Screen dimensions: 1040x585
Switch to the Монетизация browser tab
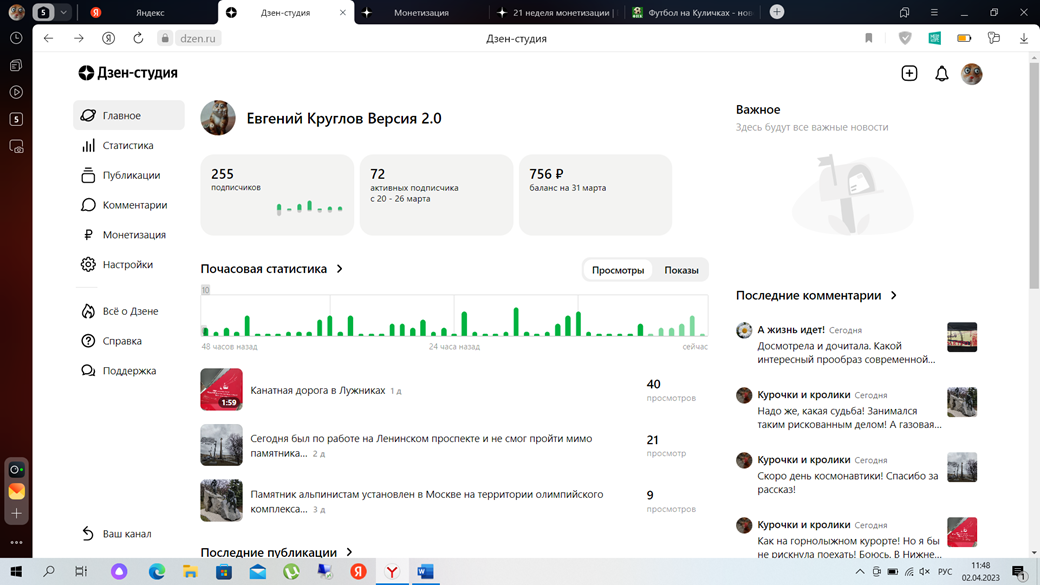pos(421,13)
